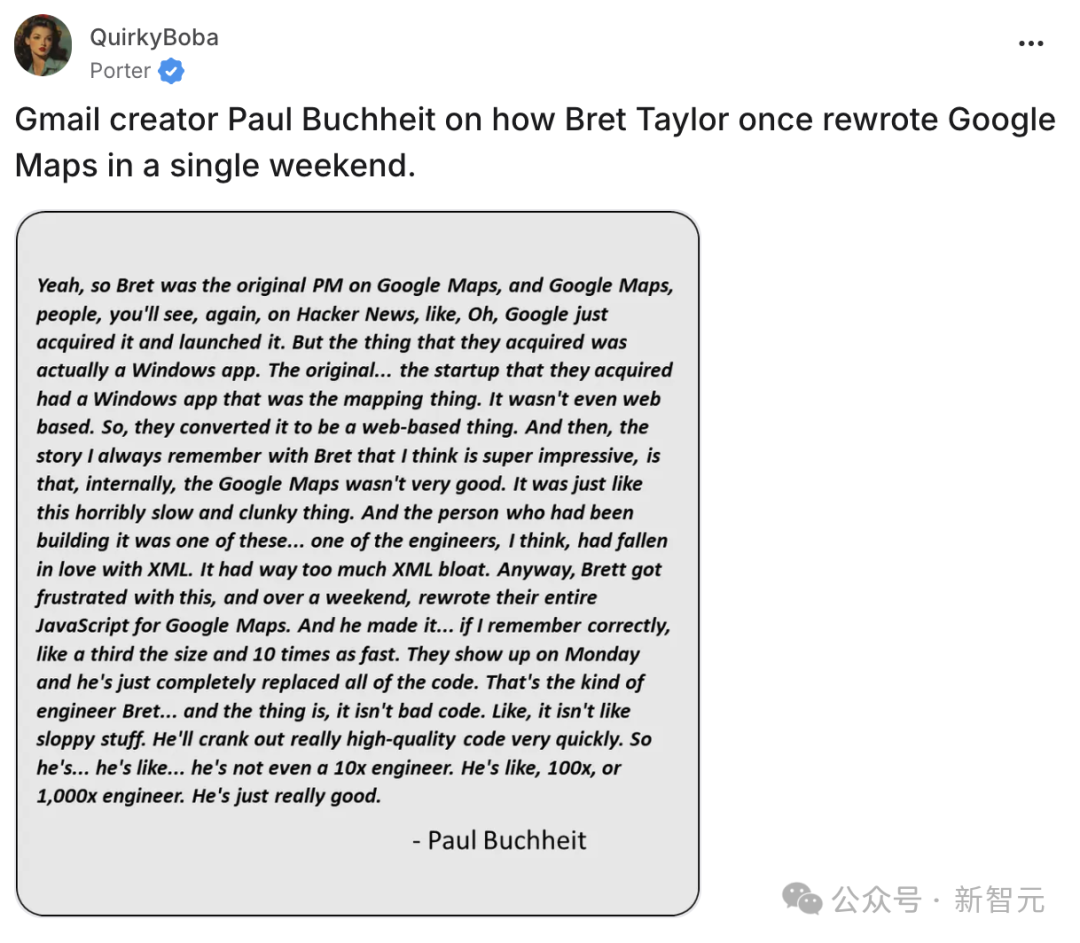The height and width of the screenshot is (943, 1080).
Task: Click the blue verified badge icon
Action: [171, 71]
